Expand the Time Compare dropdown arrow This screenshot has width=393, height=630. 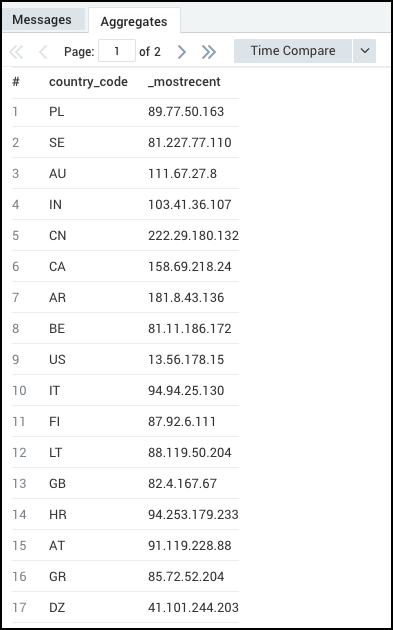pos(364,51)
